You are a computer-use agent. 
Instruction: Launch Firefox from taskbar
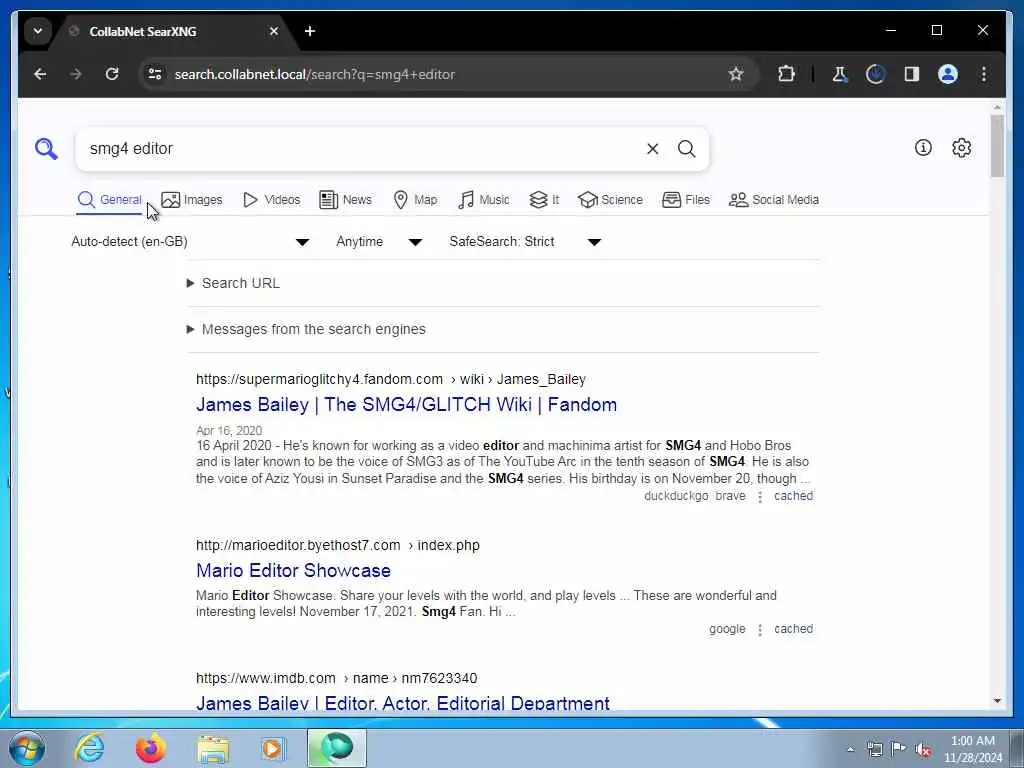150,749
